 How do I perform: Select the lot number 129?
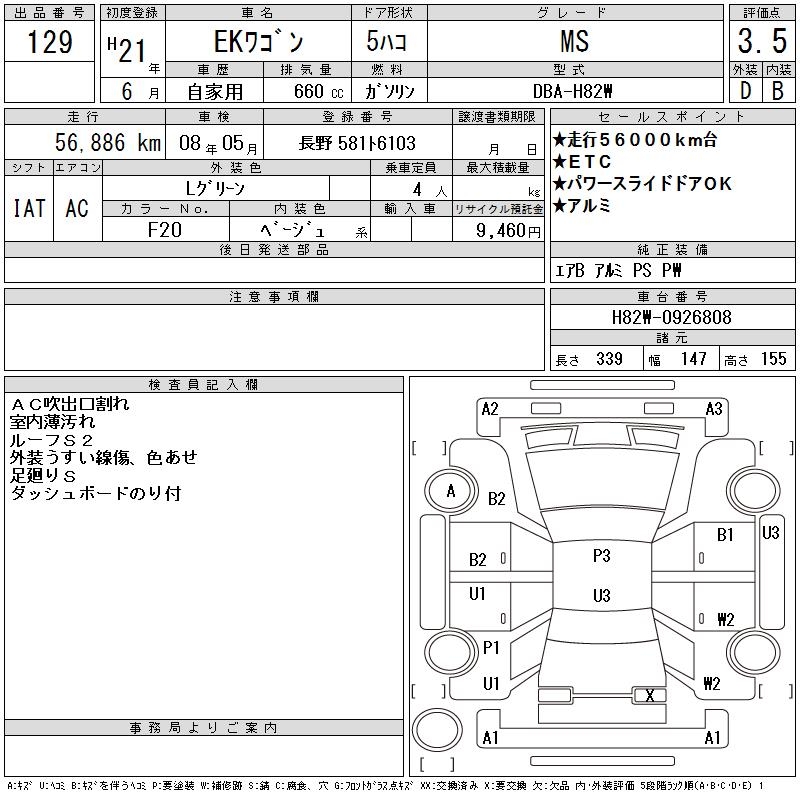coord(49,42)
